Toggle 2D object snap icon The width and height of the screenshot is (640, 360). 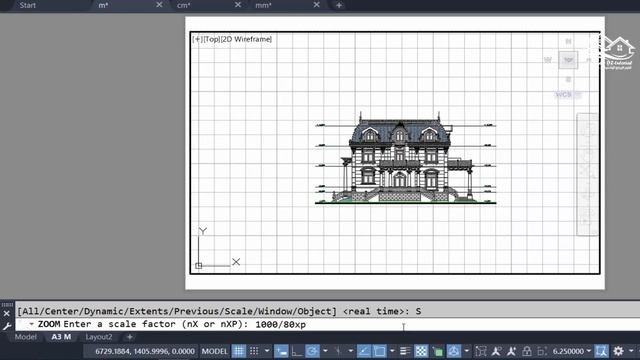click(x=379, y=351)
